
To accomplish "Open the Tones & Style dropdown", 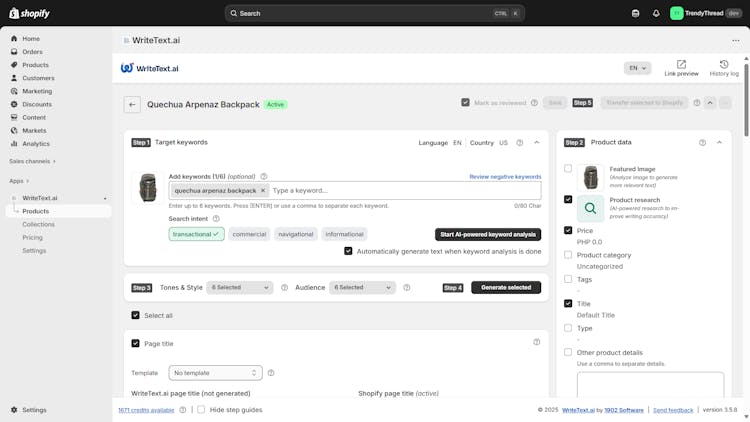I will pos(240,287).
